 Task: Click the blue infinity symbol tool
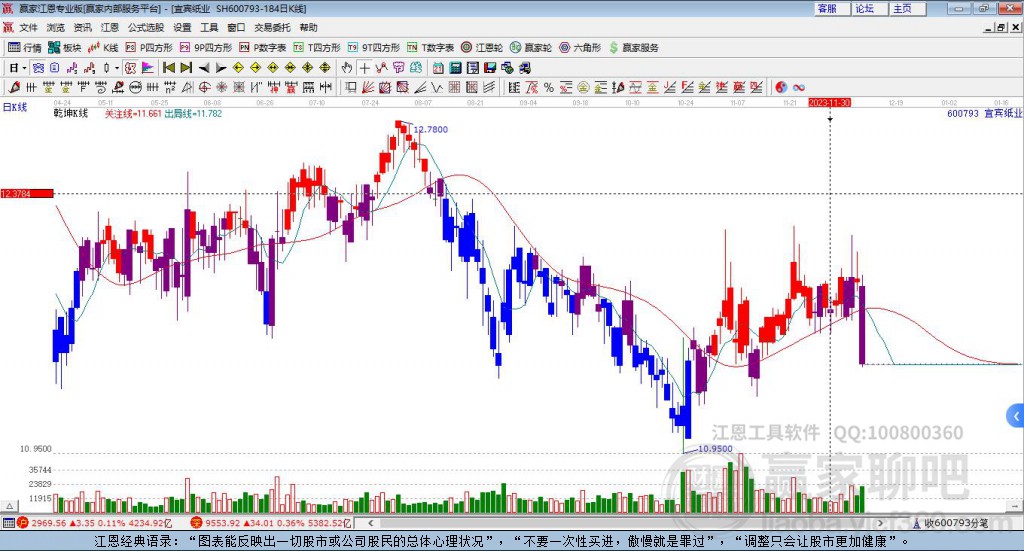(799, 87)
